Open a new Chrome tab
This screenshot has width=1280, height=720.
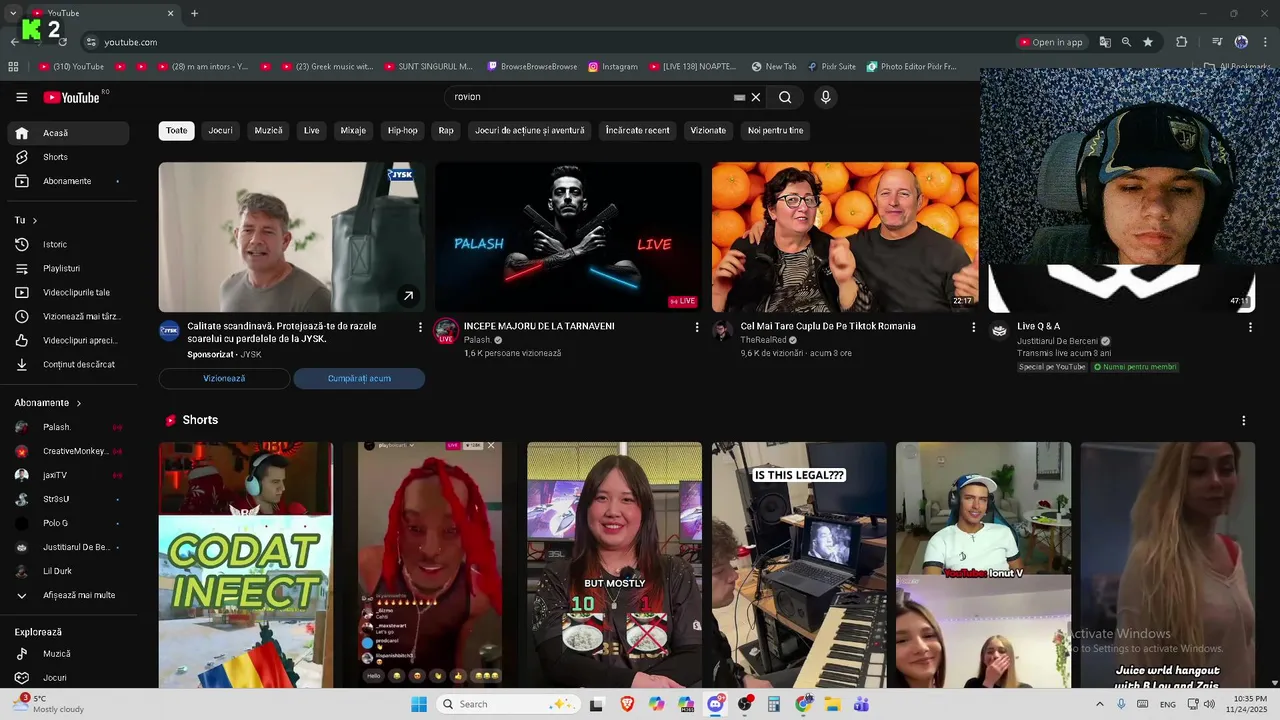(x=194, y=13)
